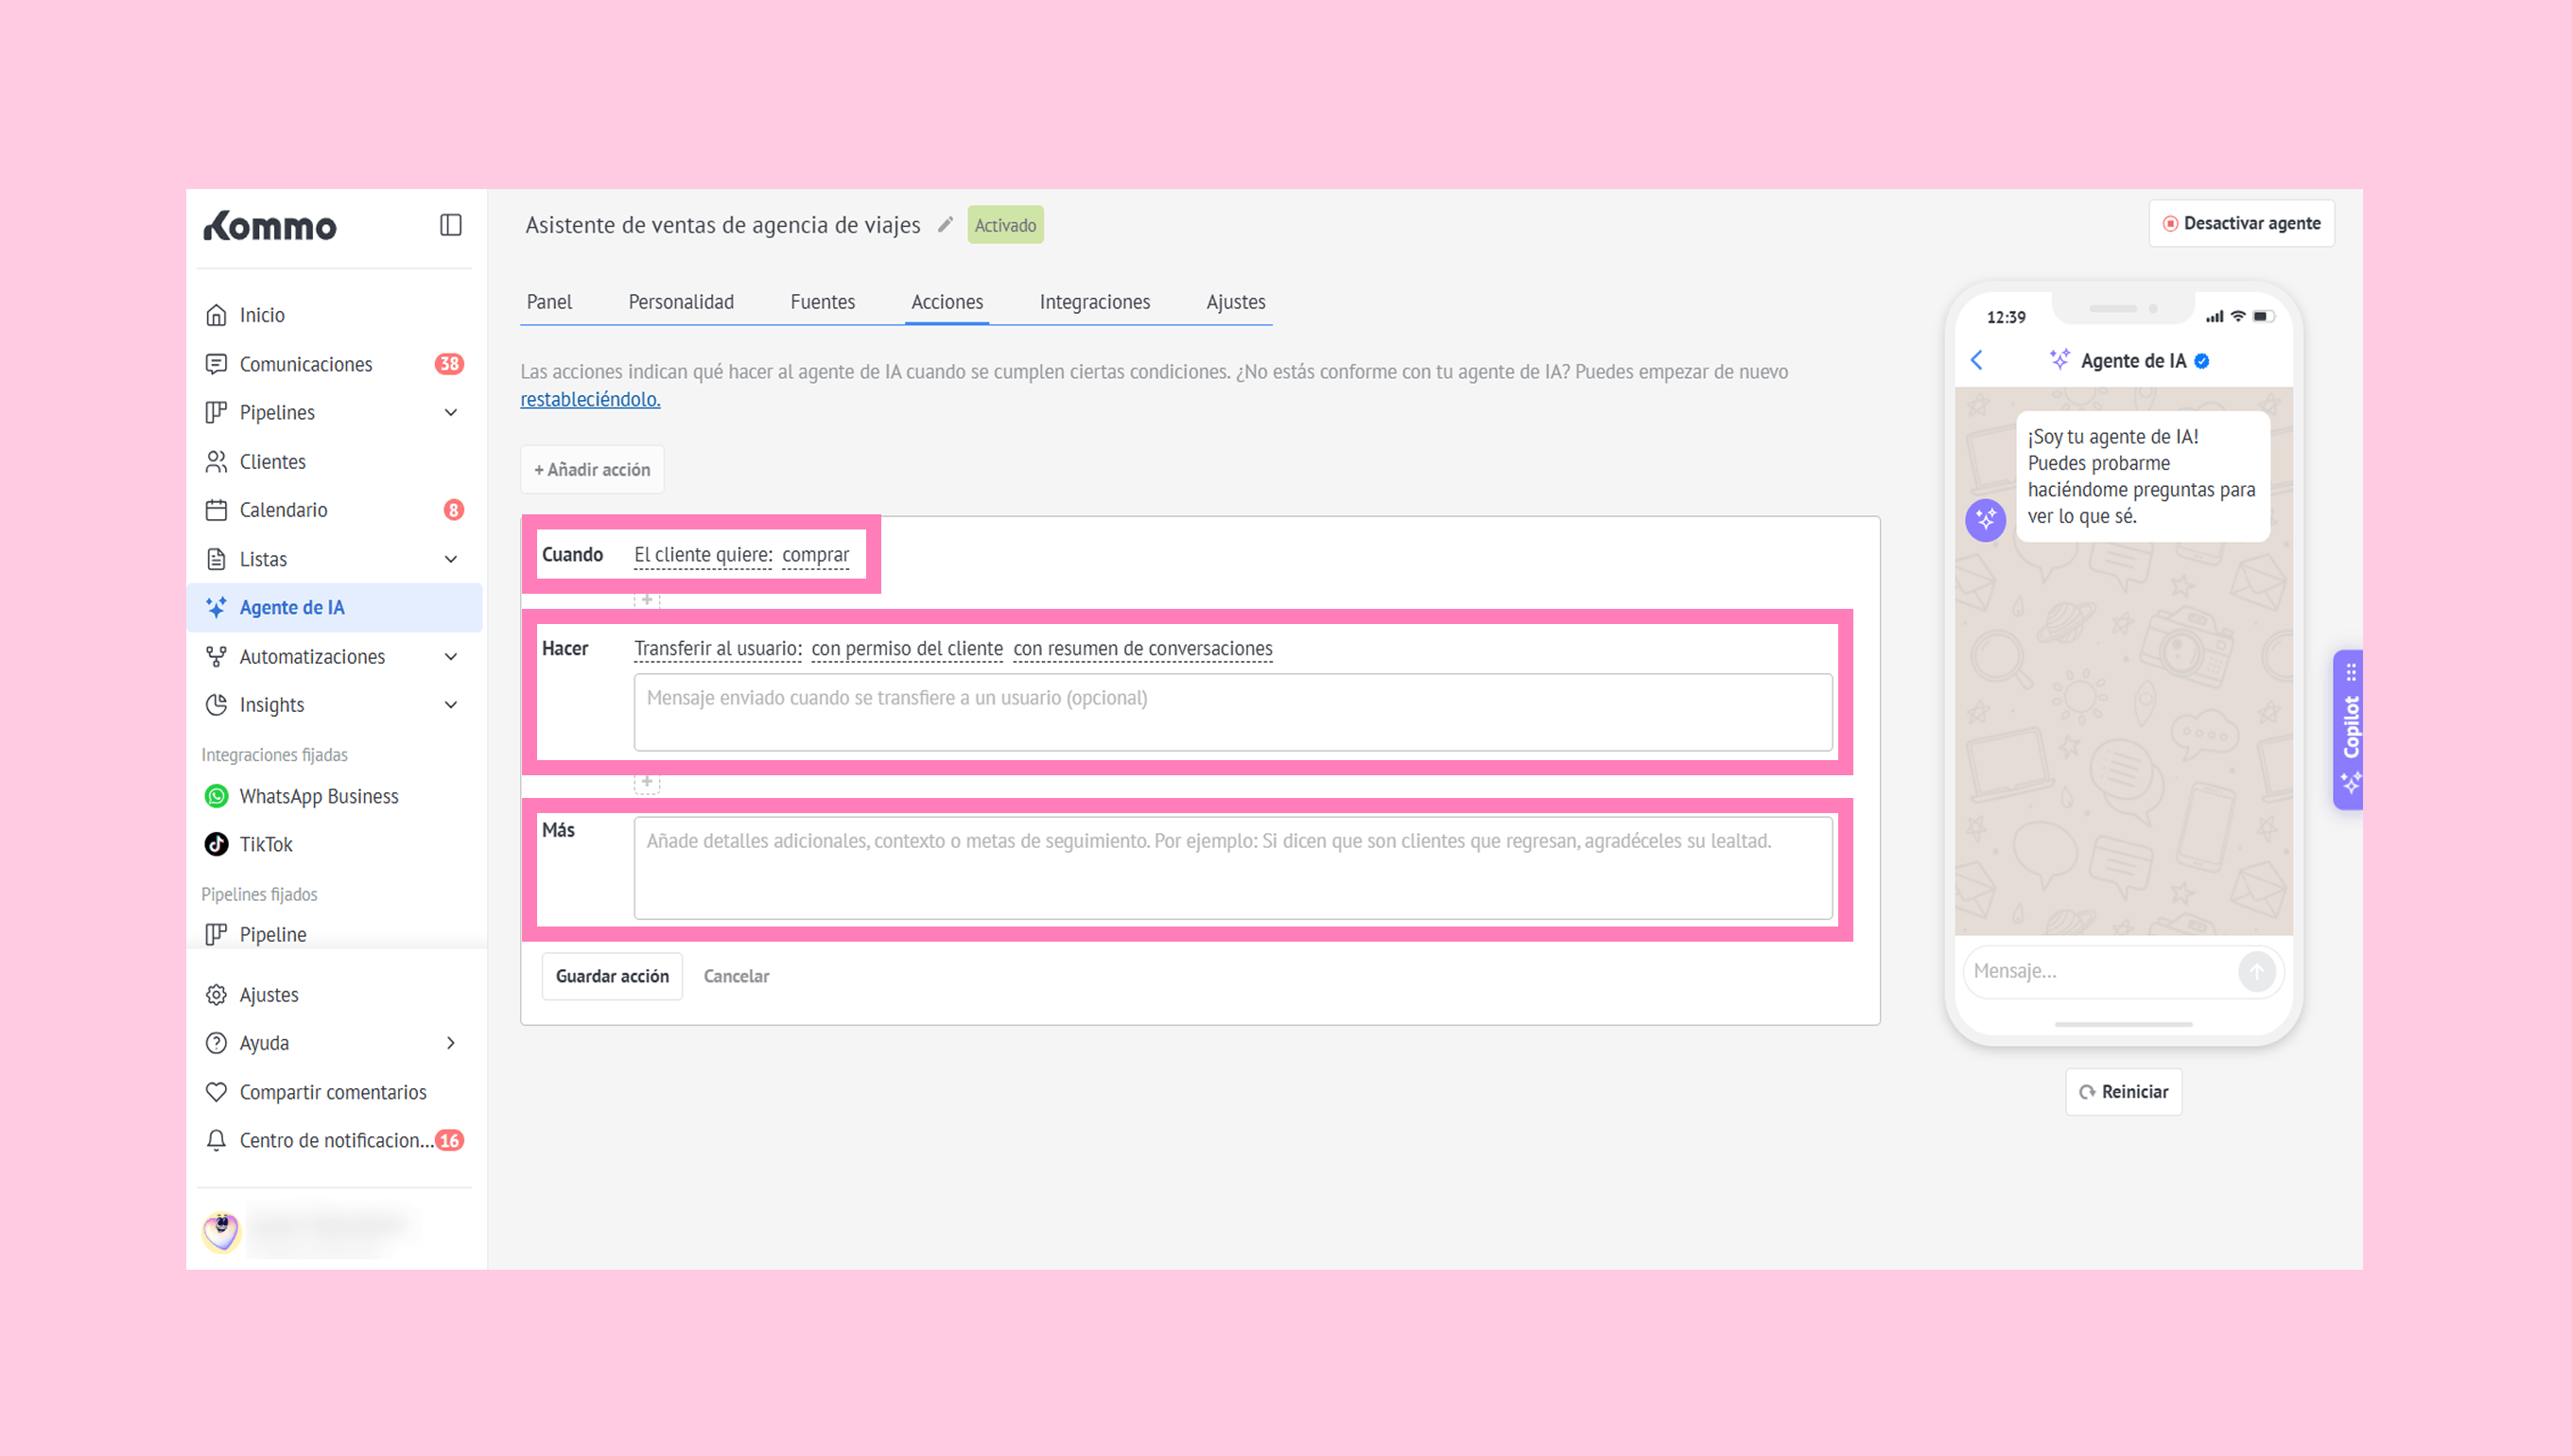Open Centro de notificaciones bell

coord(216,1140)
